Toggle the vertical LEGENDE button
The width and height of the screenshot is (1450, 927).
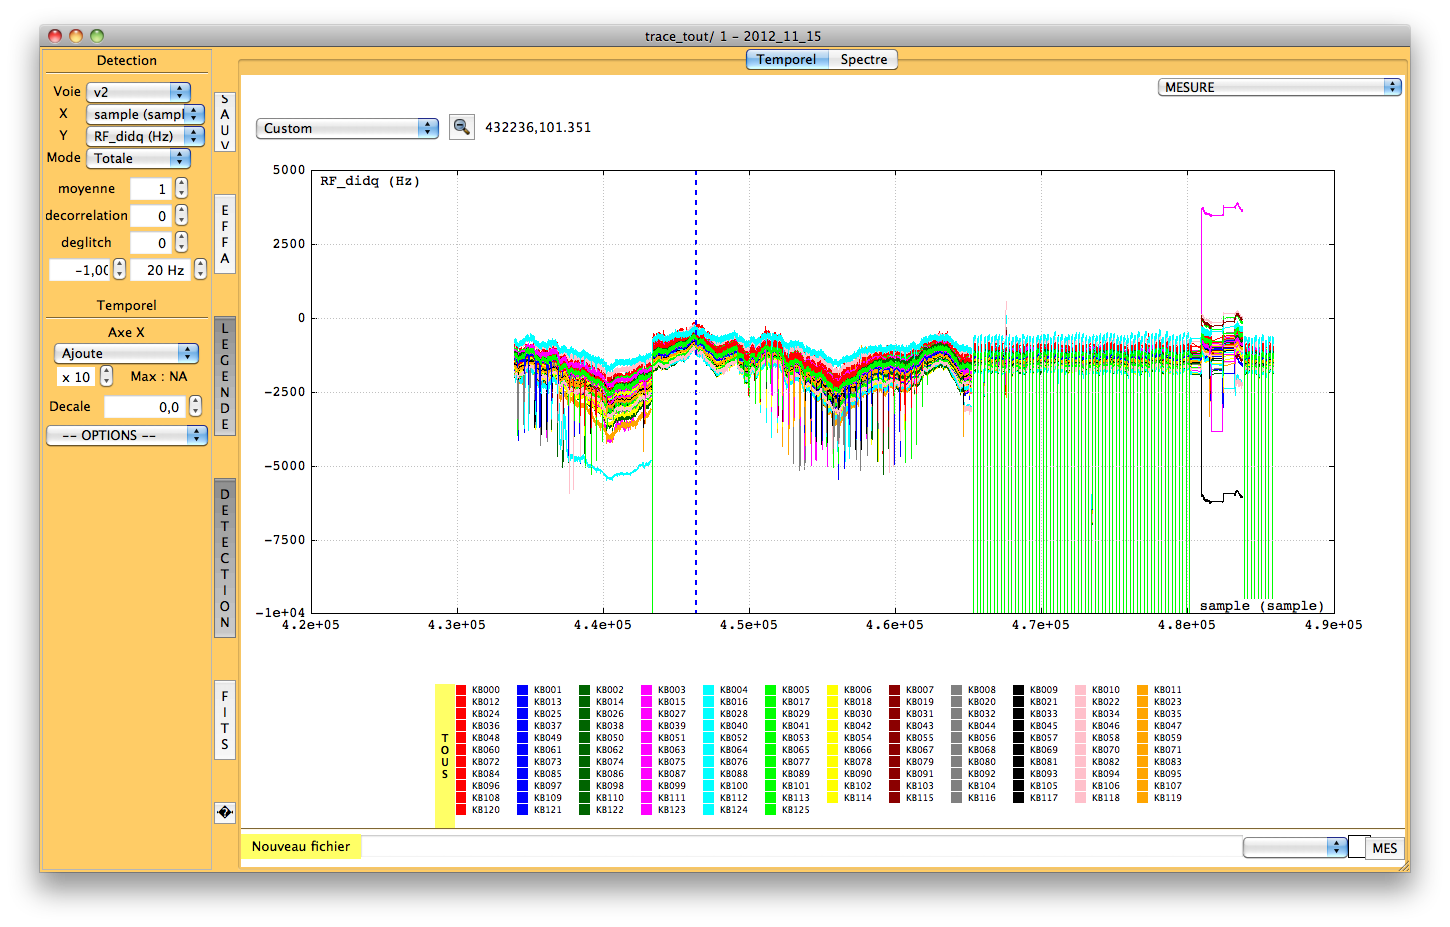point(225,376)
